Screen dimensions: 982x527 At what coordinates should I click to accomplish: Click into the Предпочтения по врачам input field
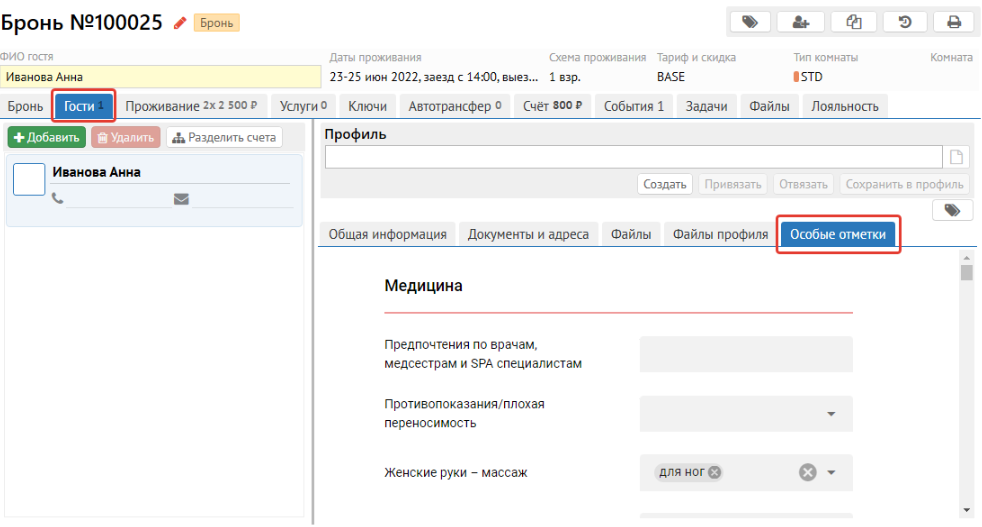point(745,355)
